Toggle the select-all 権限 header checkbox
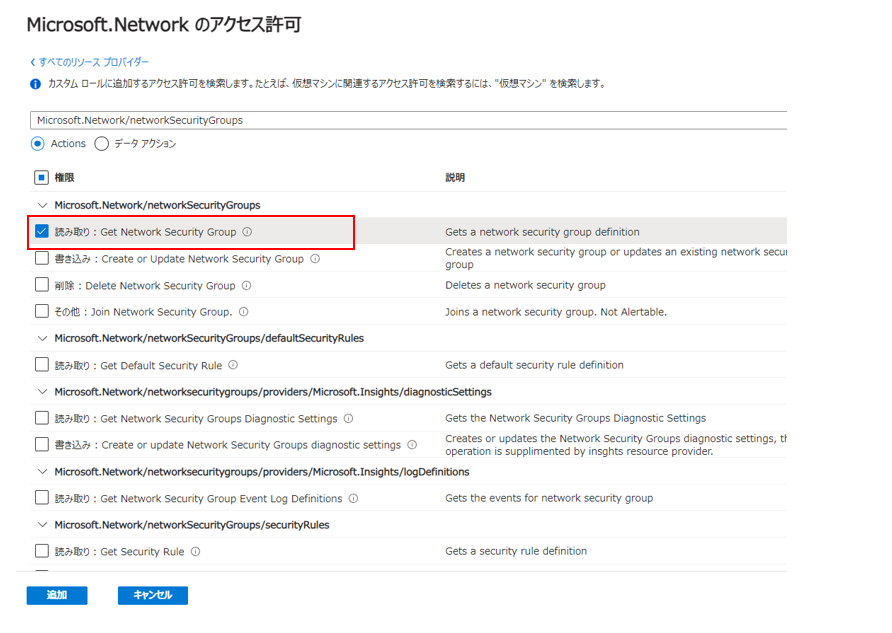The image size is (892, 633). pyautogui.click(x=41, y=177)
